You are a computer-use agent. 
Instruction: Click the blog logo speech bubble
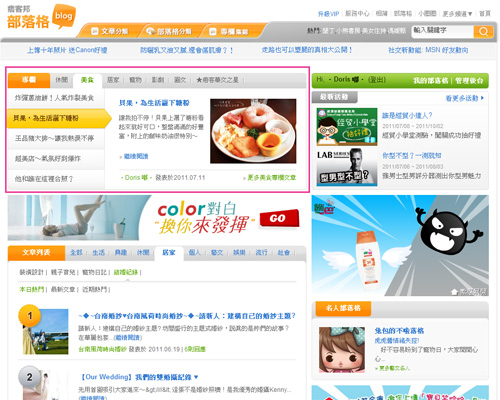64,16
